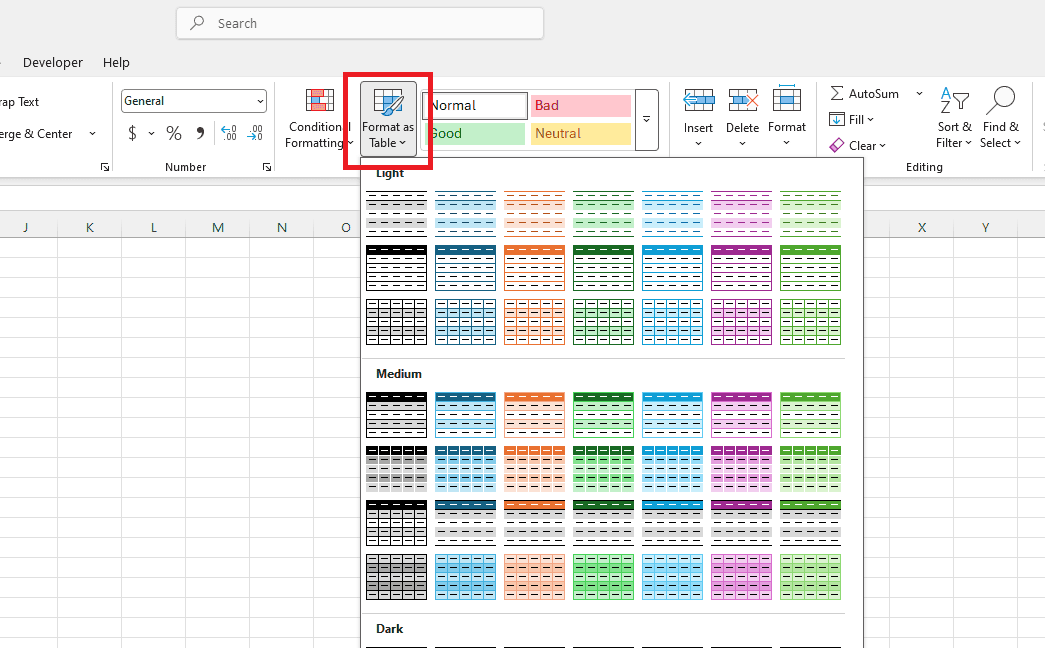Click the Clear eraser button

point(857,145)
